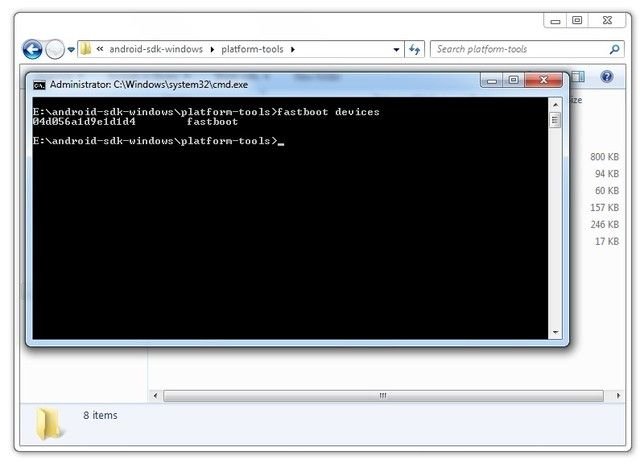The image size is (640, 468).
Task: Click cmd scrollbar up arrow
Action: [x=555, y=105]
